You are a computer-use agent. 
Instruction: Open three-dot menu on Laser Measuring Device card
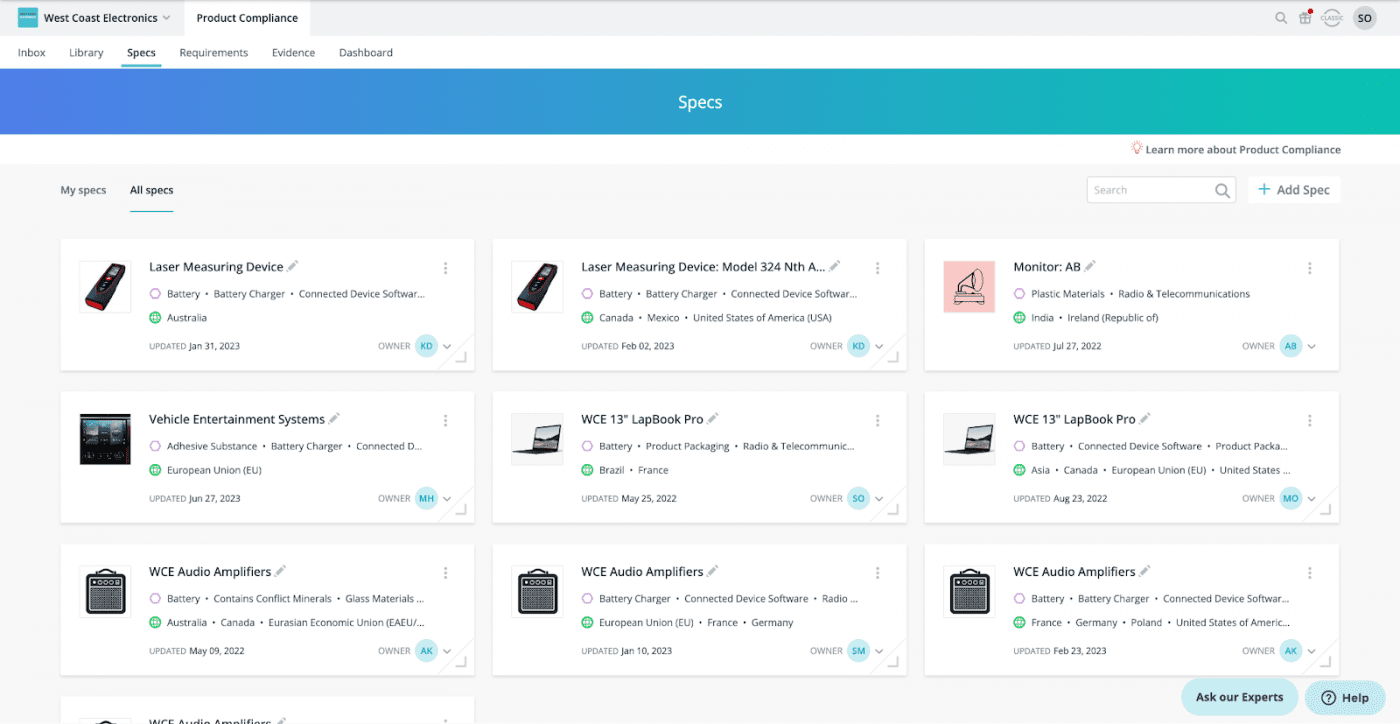[x=446, y=268]
